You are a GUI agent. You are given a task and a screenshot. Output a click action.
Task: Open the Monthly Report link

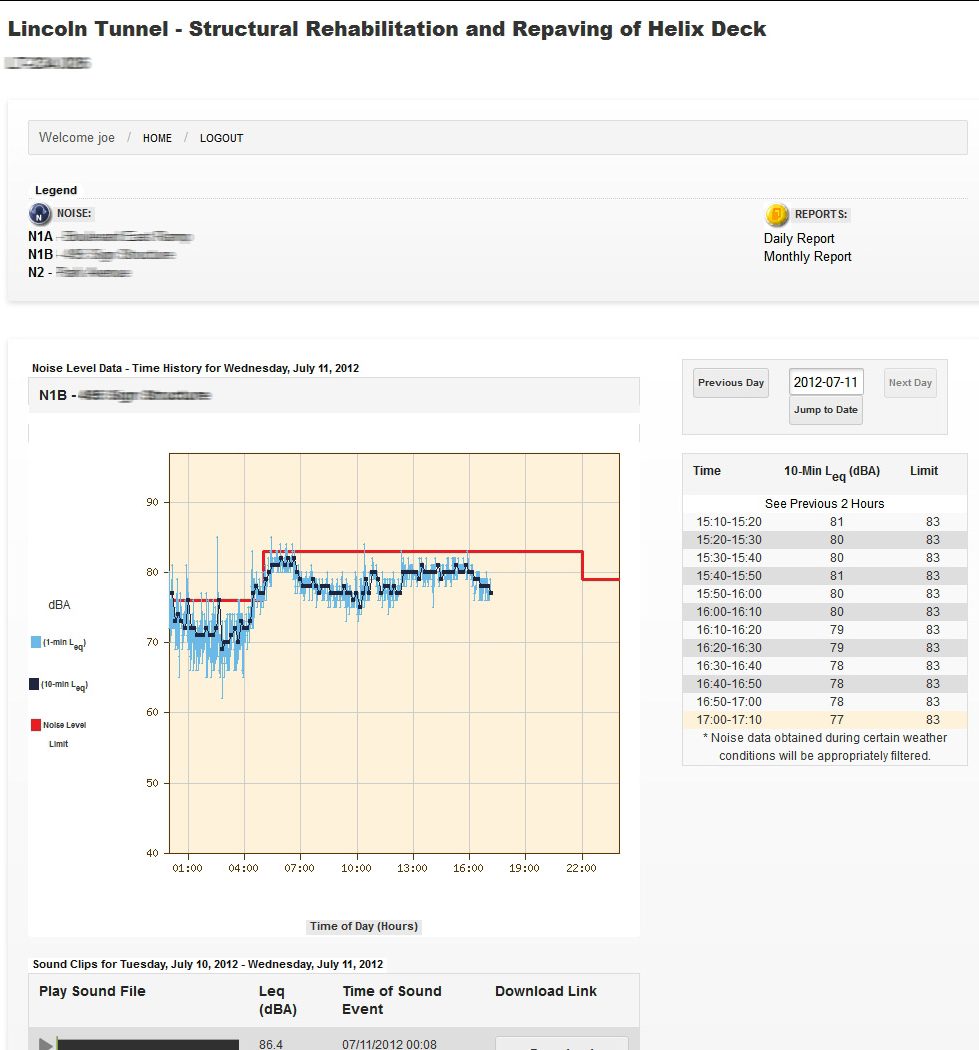point(807,256)
